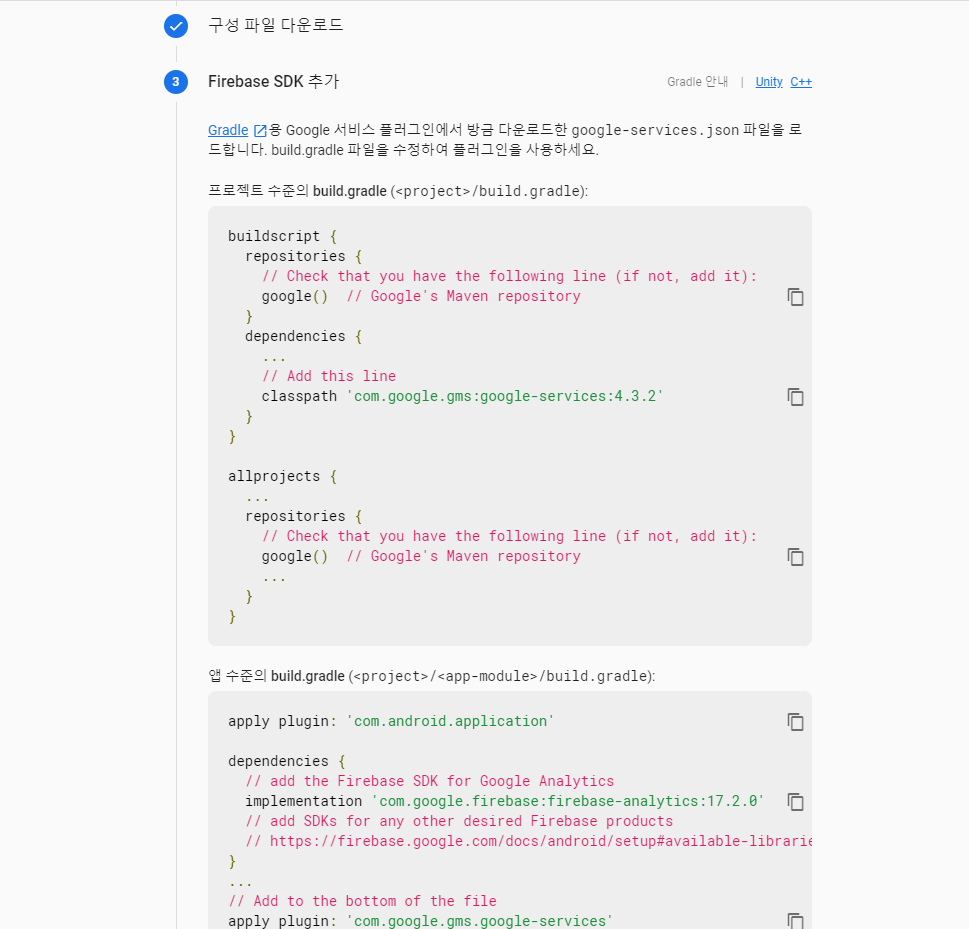
Task: Click the 'com.android.application' string
Action: click(x=450, y=721)
